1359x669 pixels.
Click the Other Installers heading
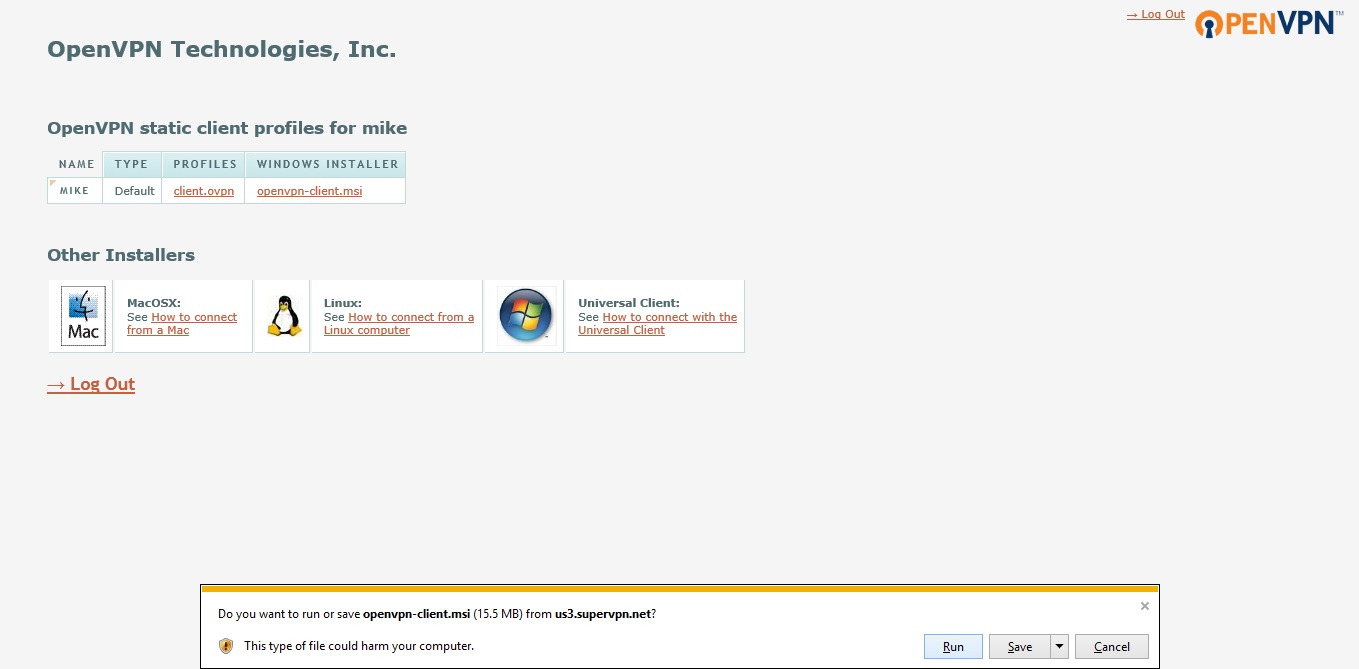point(121,255)
